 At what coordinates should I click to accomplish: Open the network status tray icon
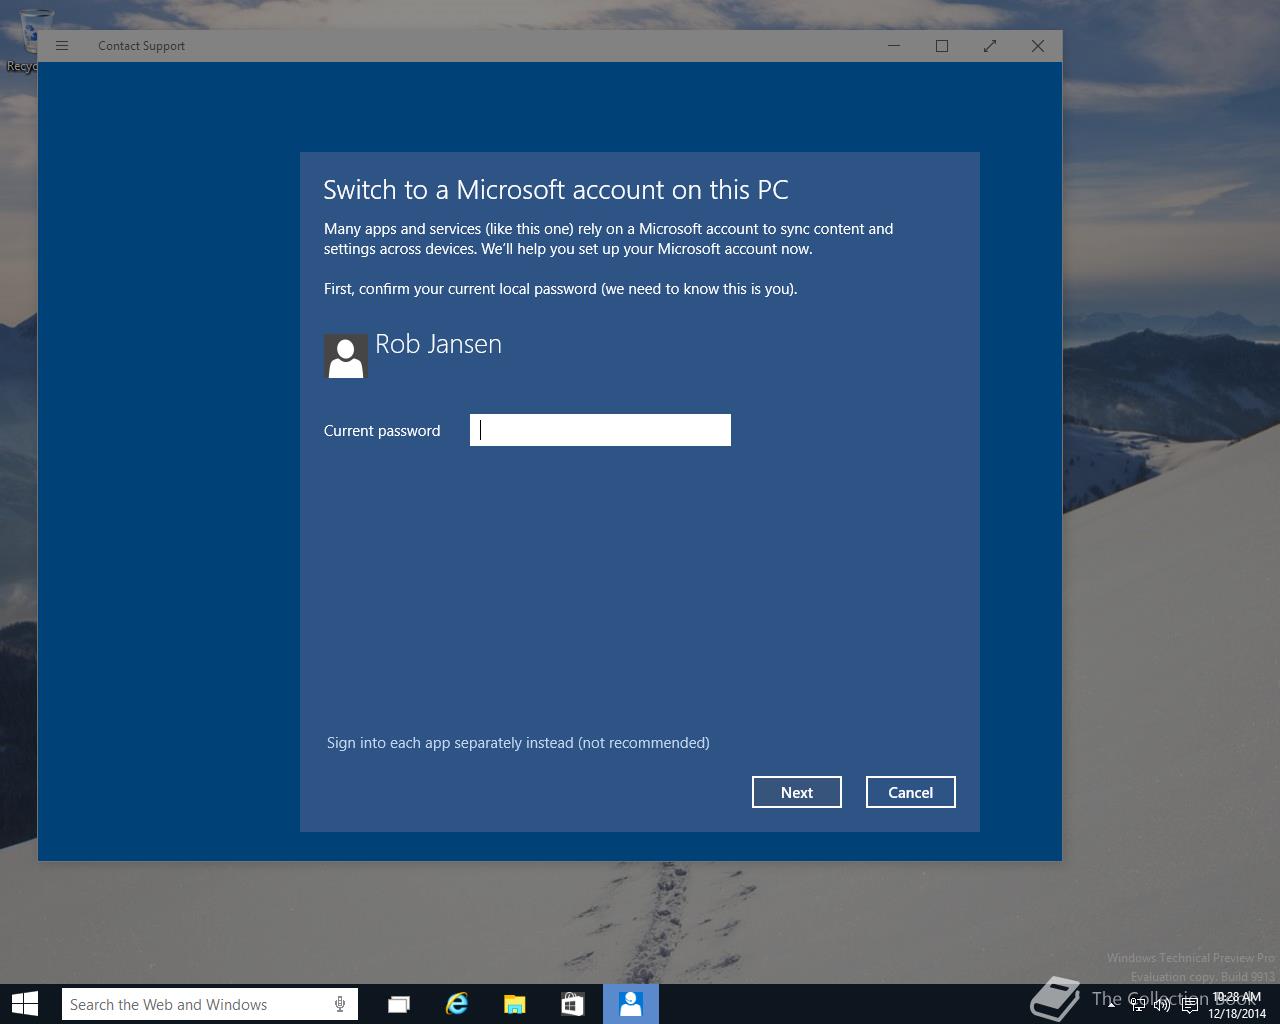coord(1137,1005)
